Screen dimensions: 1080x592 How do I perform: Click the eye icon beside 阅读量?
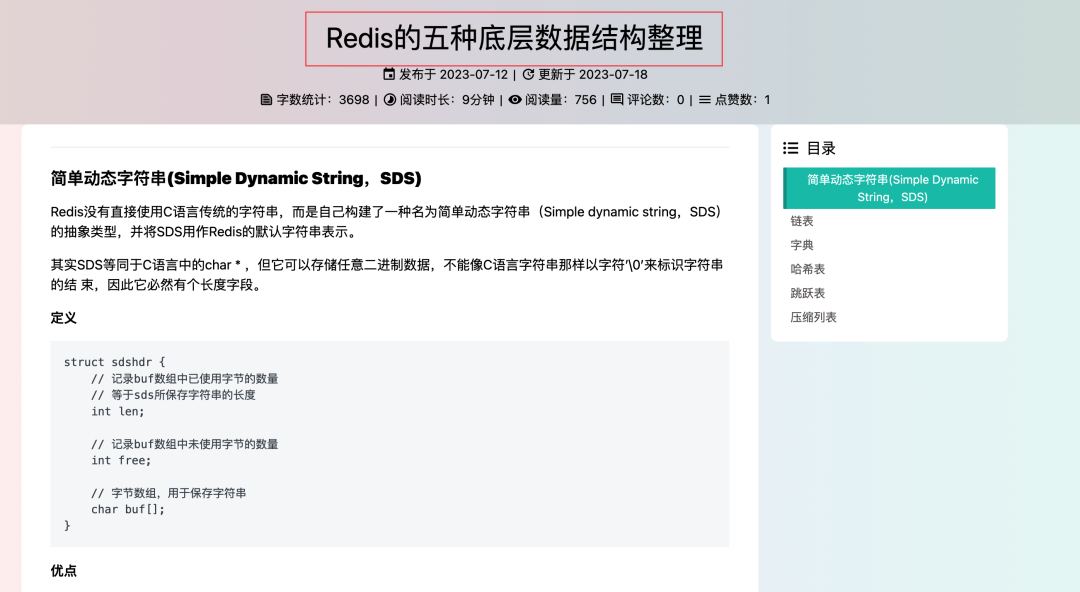point(515,99)
